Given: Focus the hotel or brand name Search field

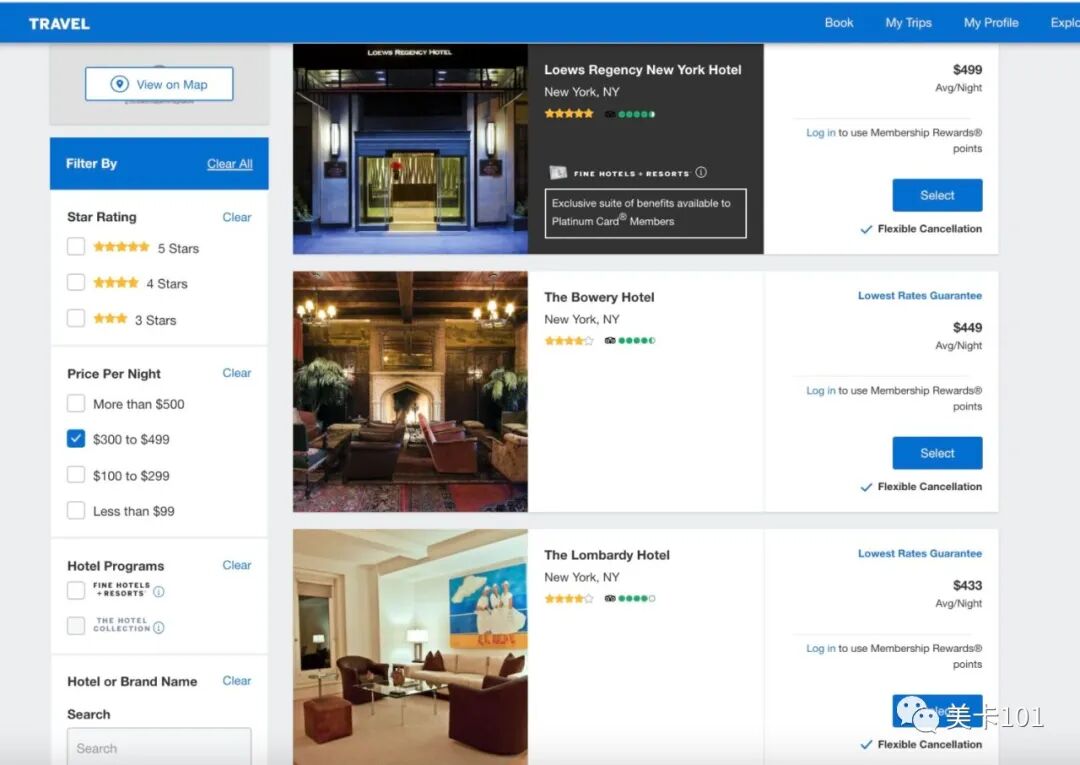Looking at the screenshot, I should click(x=159, y=747).
